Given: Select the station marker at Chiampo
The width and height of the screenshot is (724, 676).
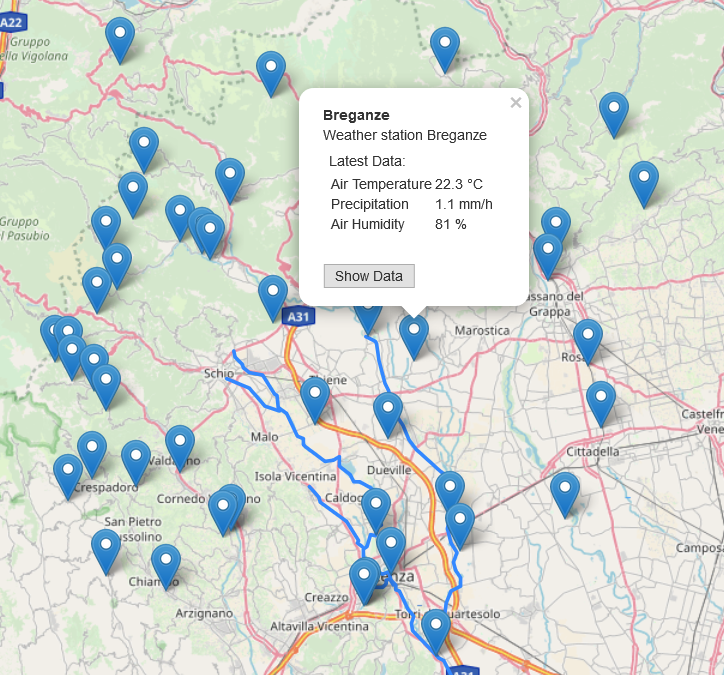Looking at the screenshot, I should (x=166, y=563).
